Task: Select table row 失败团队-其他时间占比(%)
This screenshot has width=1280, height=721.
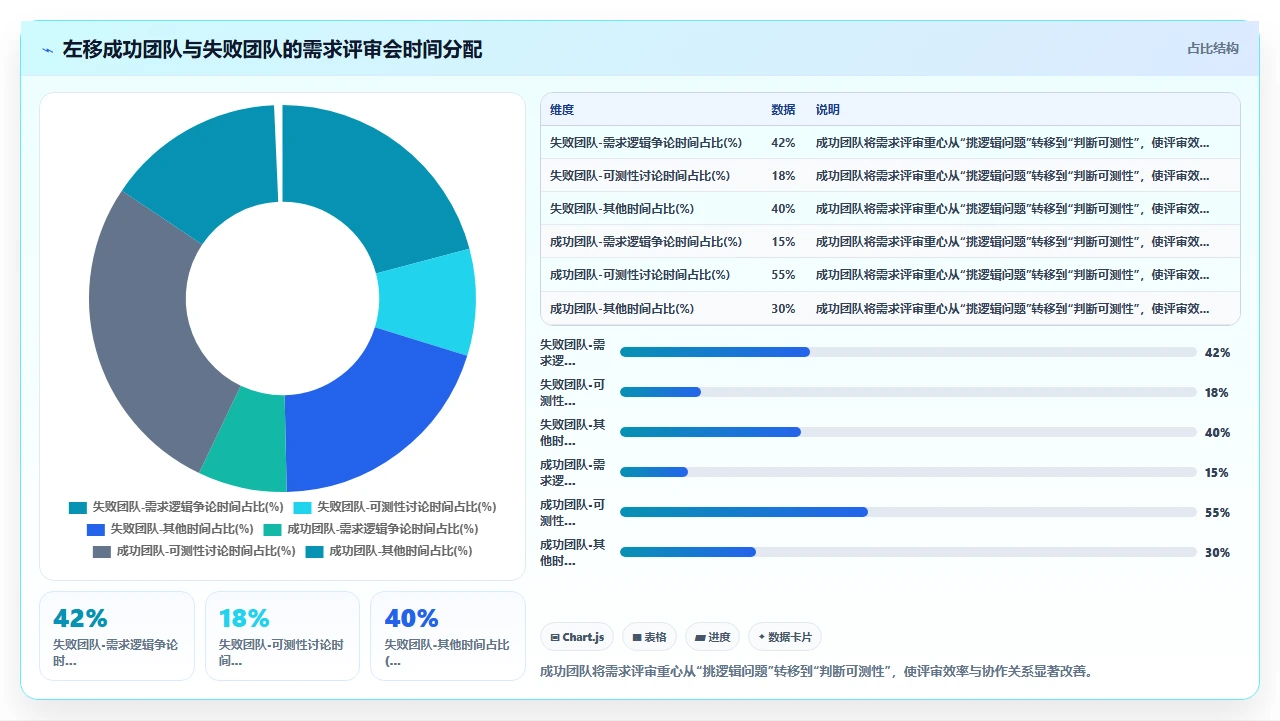Action: (x=890, y=208)
